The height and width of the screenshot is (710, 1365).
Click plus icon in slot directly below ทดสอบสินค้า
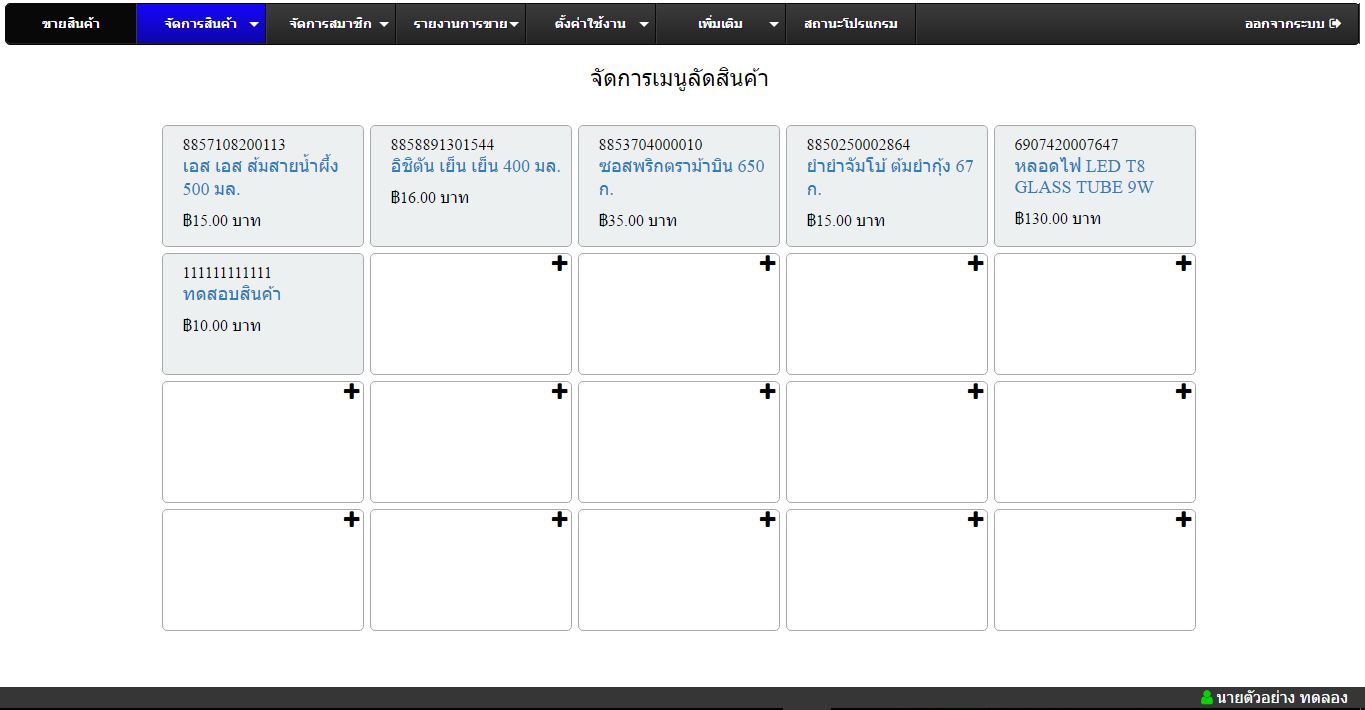351,392
